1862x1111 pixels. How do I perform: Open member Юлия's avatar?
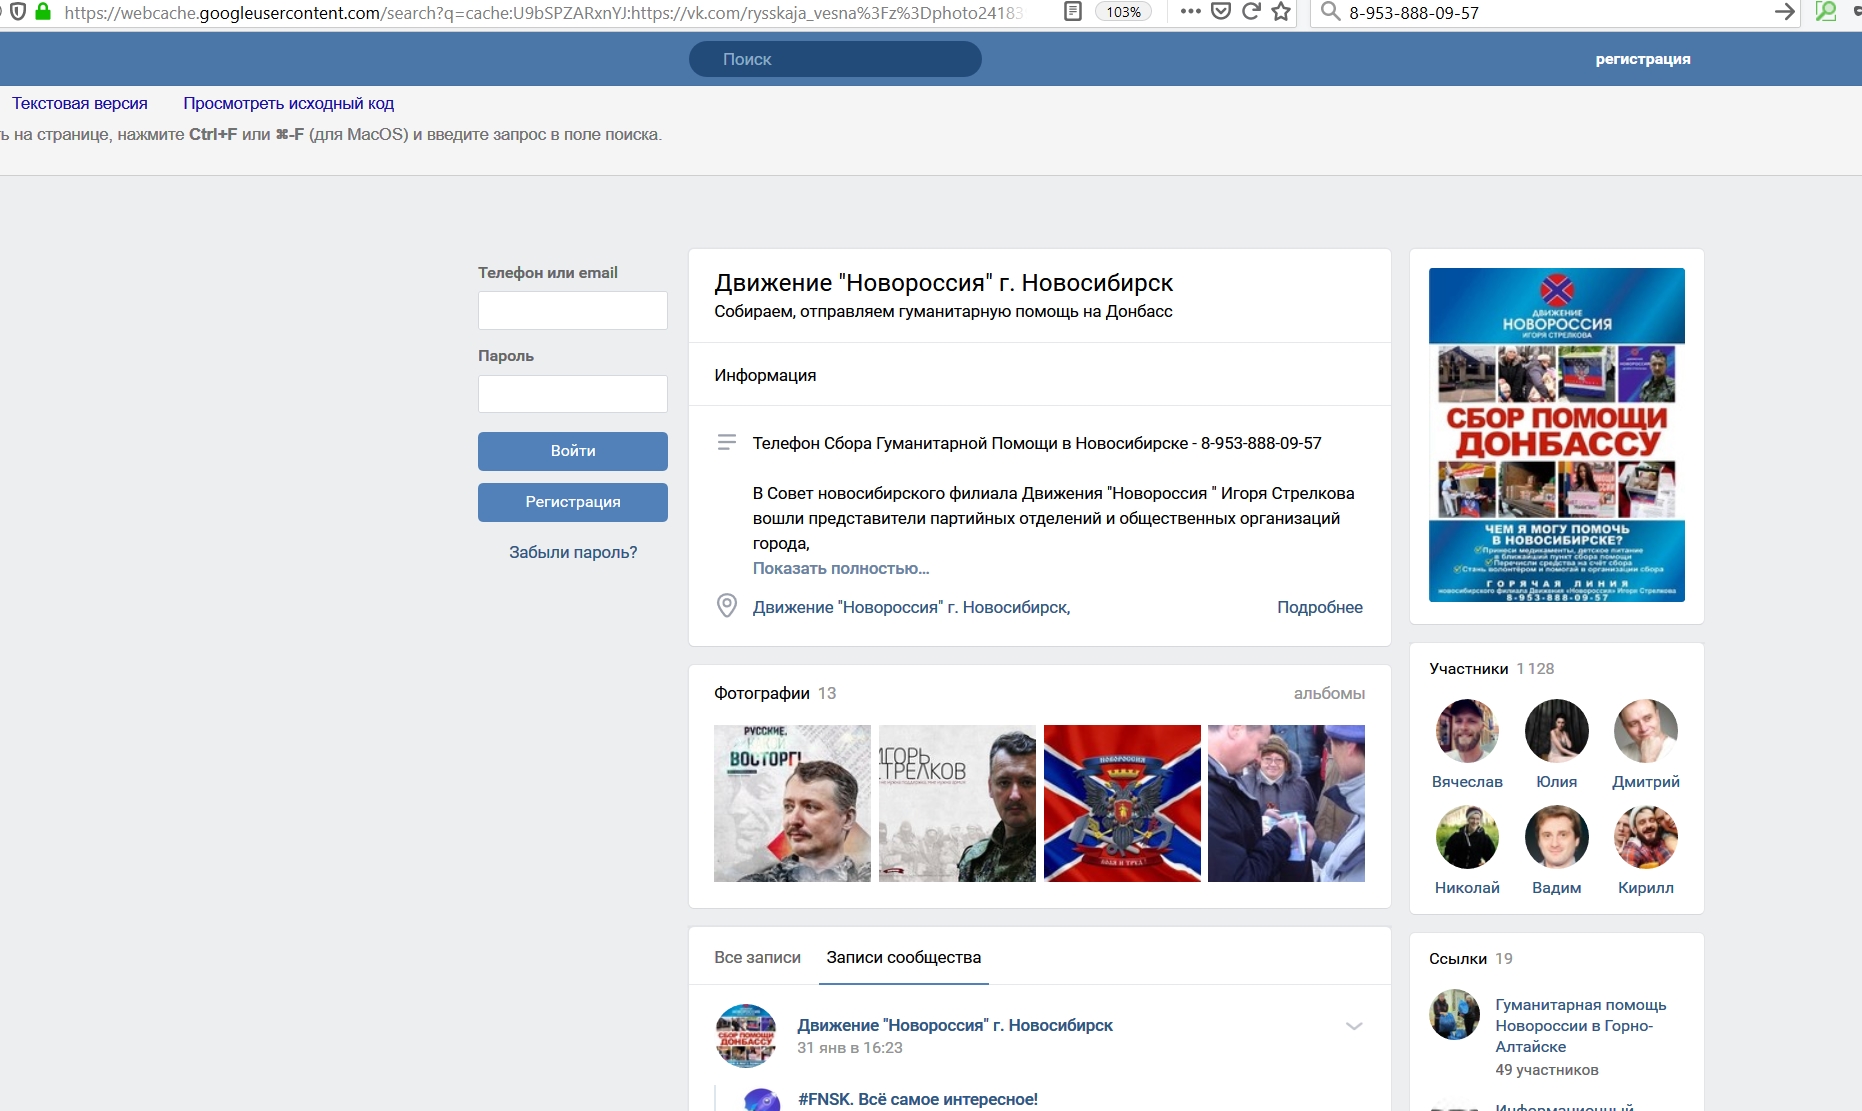coord(1557,731)
